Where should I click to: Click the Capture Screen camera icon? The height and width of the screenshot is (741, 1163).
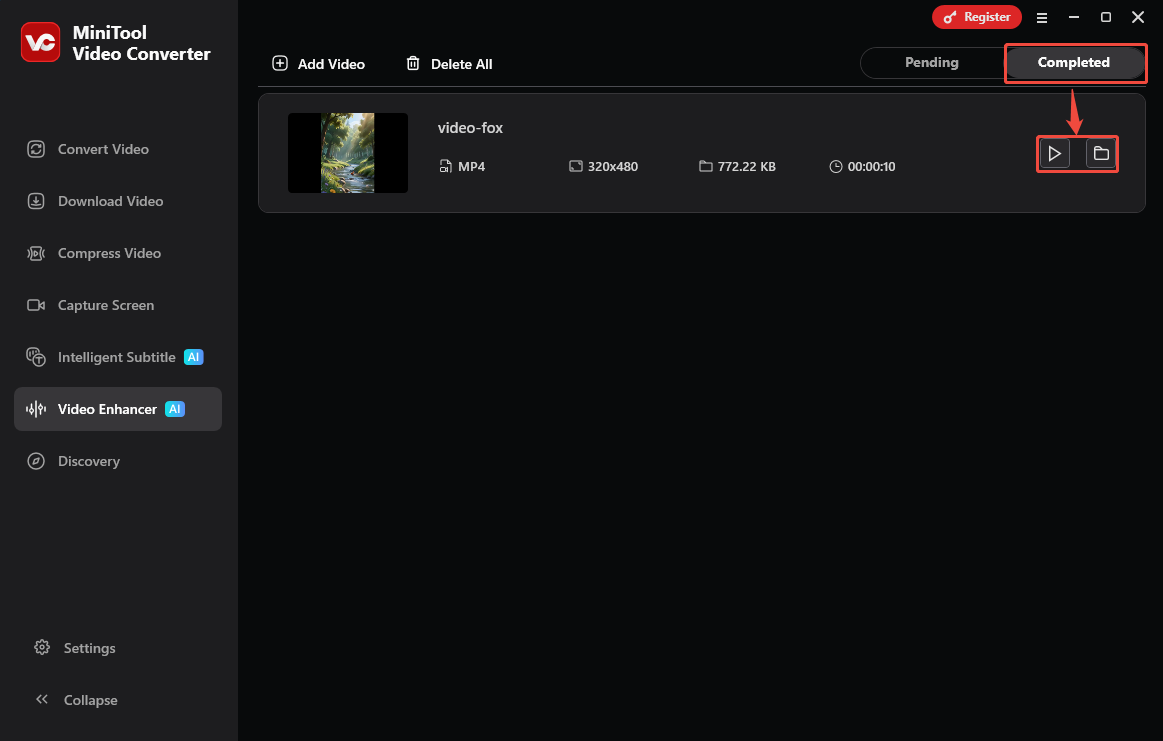(x=36, y=305)
